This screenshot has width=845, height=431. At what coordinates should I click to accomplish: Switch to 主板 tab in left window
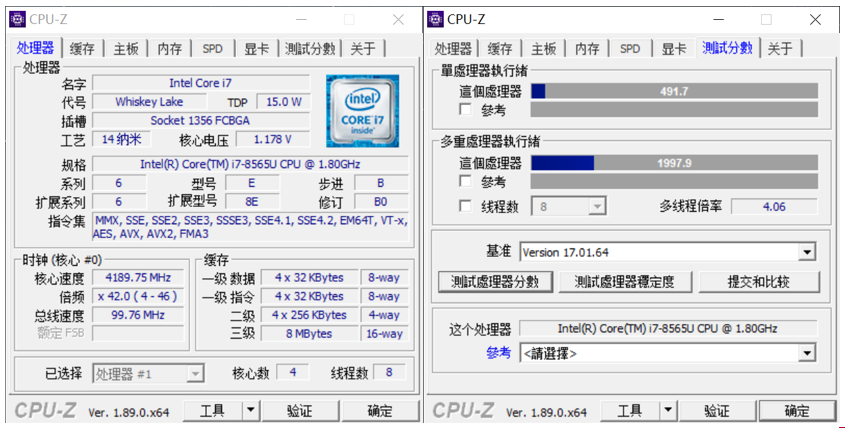click(x=126, y=49)
